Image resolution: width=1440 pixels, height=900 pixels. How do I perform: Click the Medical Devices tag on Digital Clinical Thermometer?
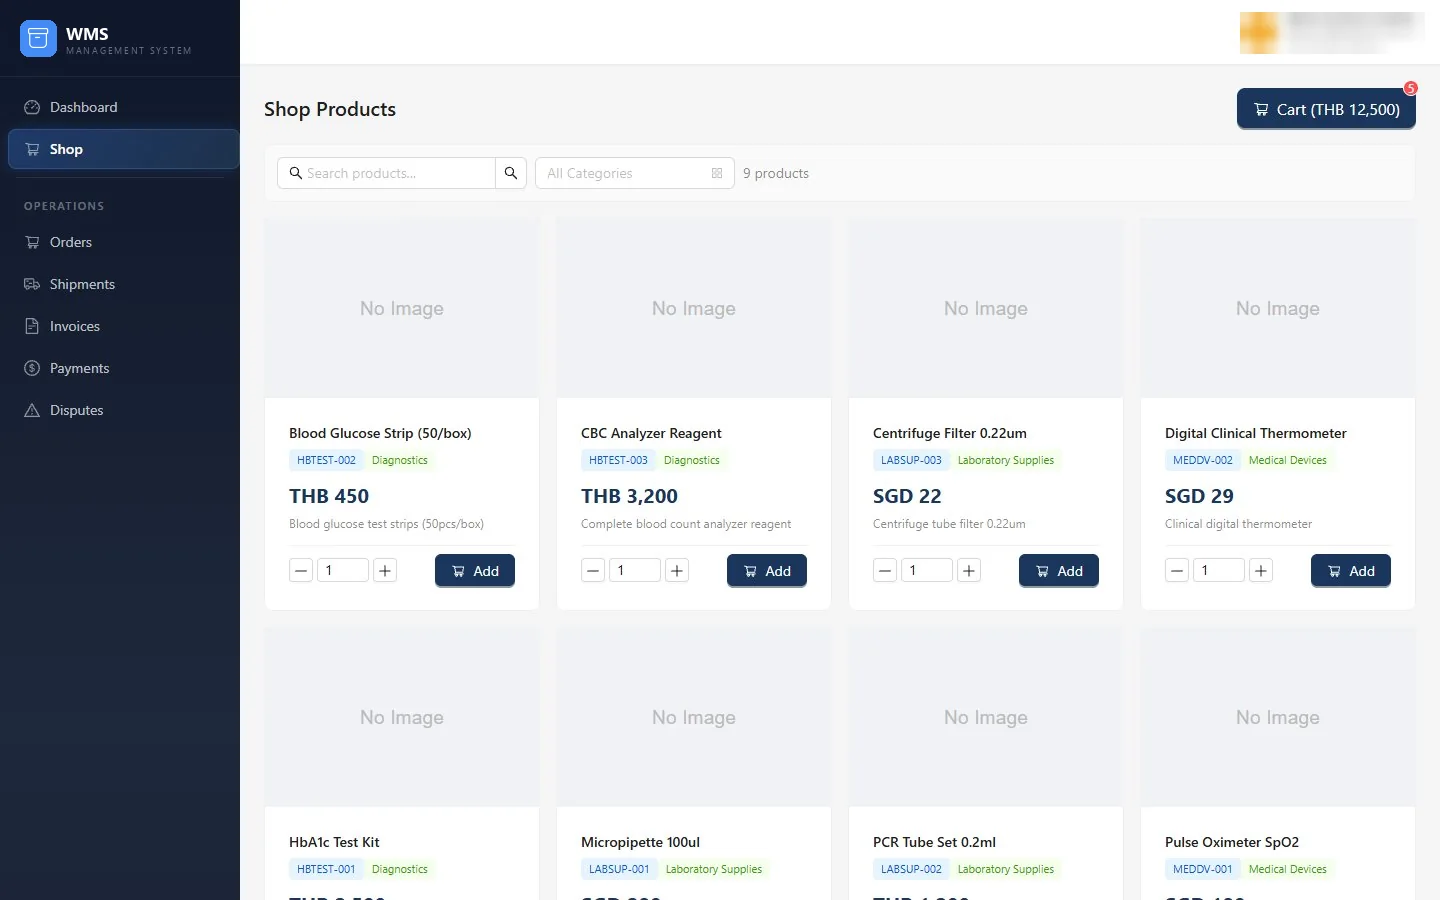pyautogui.click(x=1288, y=461)
